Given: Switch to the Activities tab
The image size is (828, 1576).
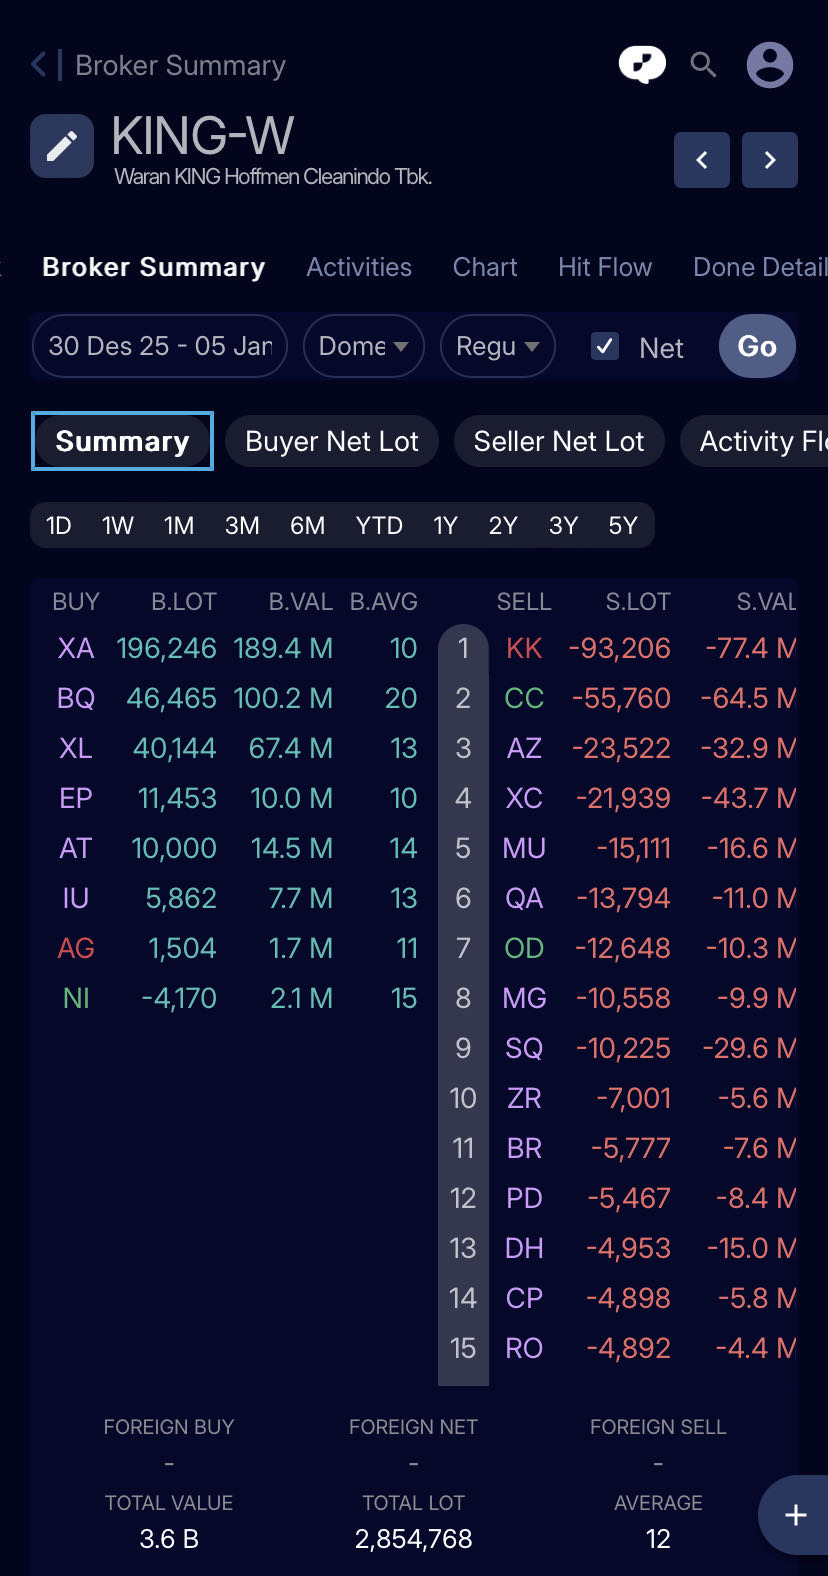Looking at the screenshot, I should point(359,267).
